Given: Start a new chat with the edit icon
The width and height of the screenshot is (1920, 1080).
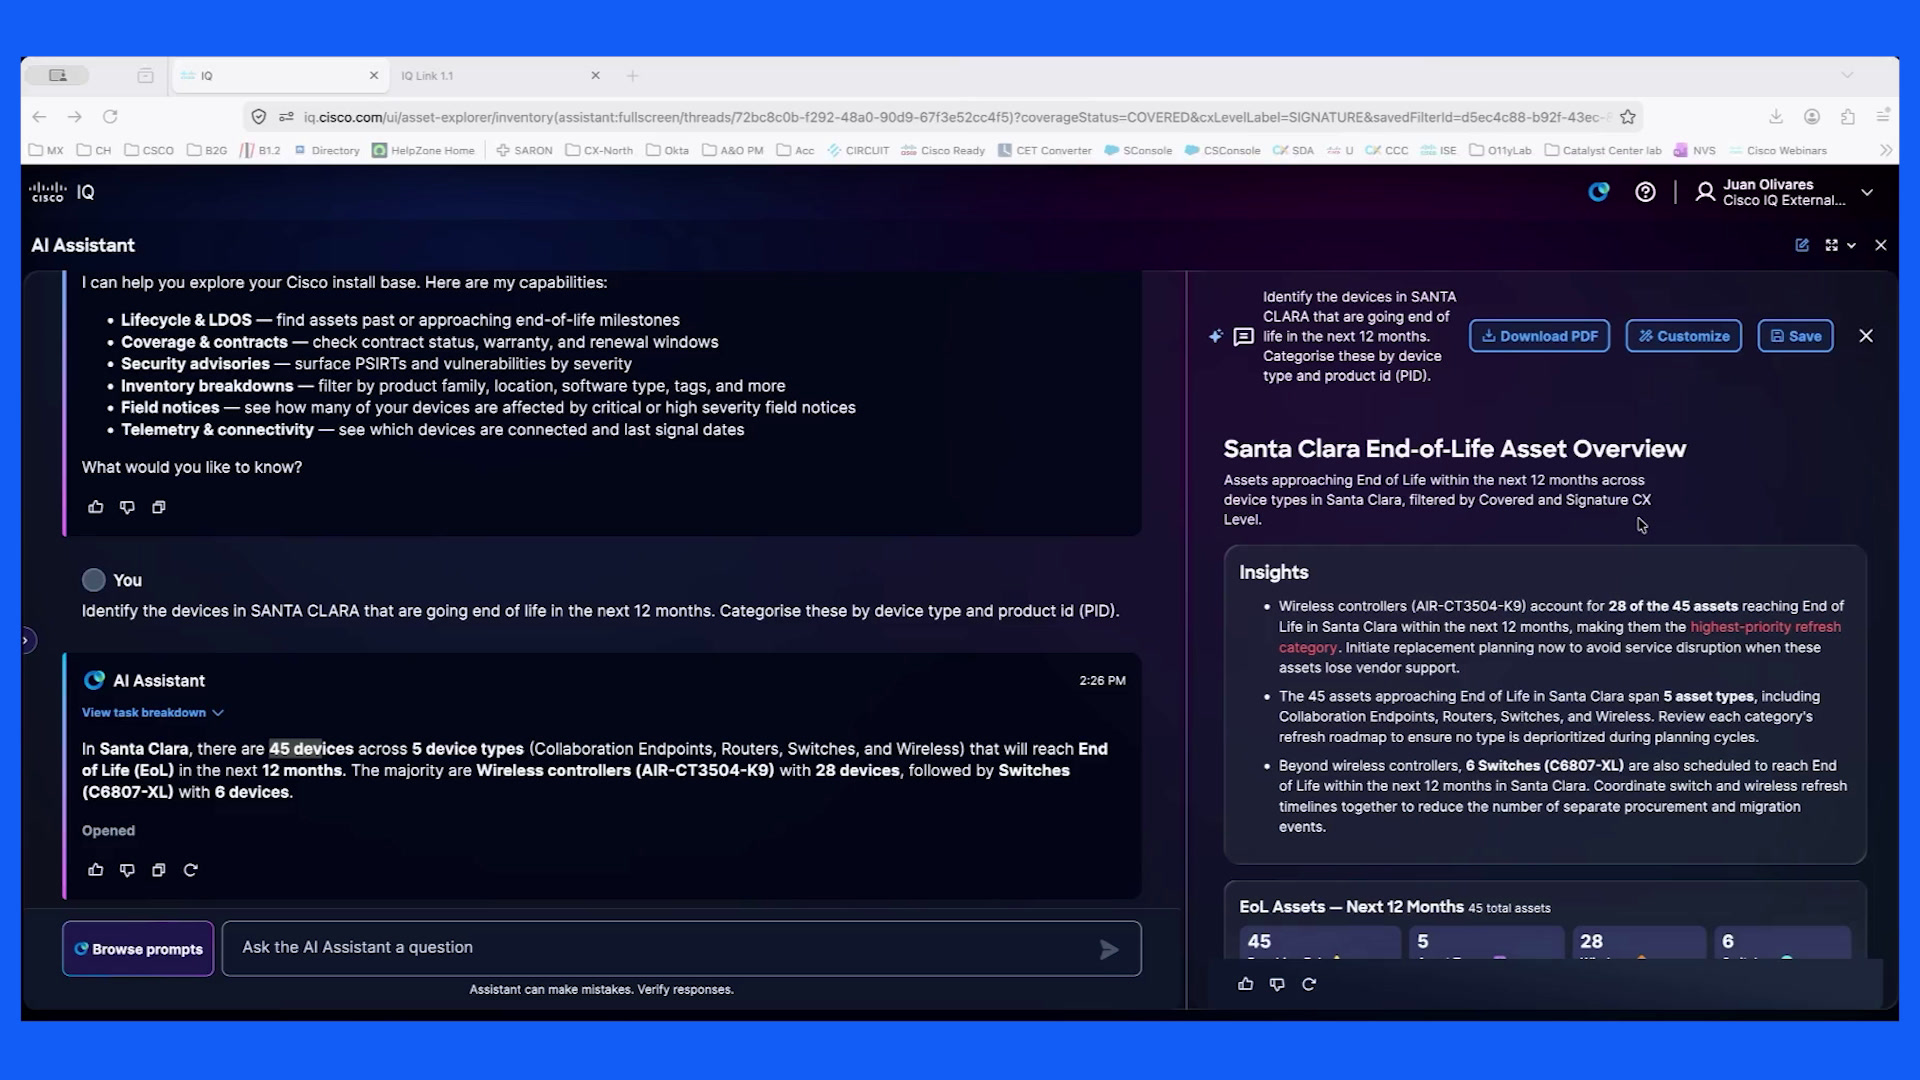Looking at the screenshot, I should [x=1802, y=245].
